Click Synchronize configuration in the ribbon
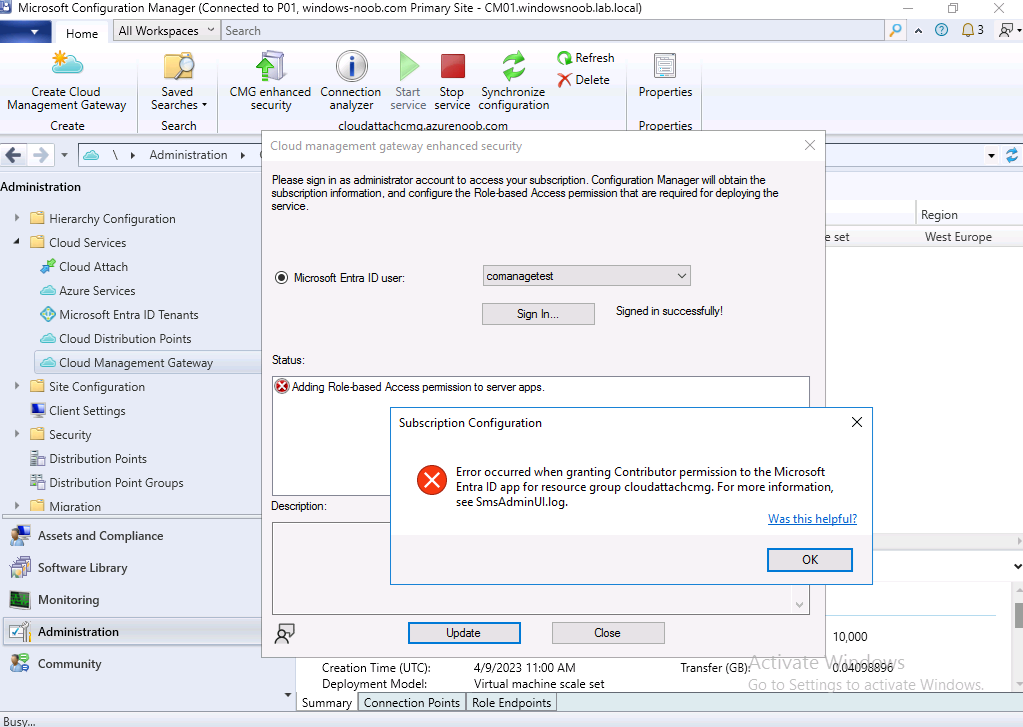 (x=513, y=80)
